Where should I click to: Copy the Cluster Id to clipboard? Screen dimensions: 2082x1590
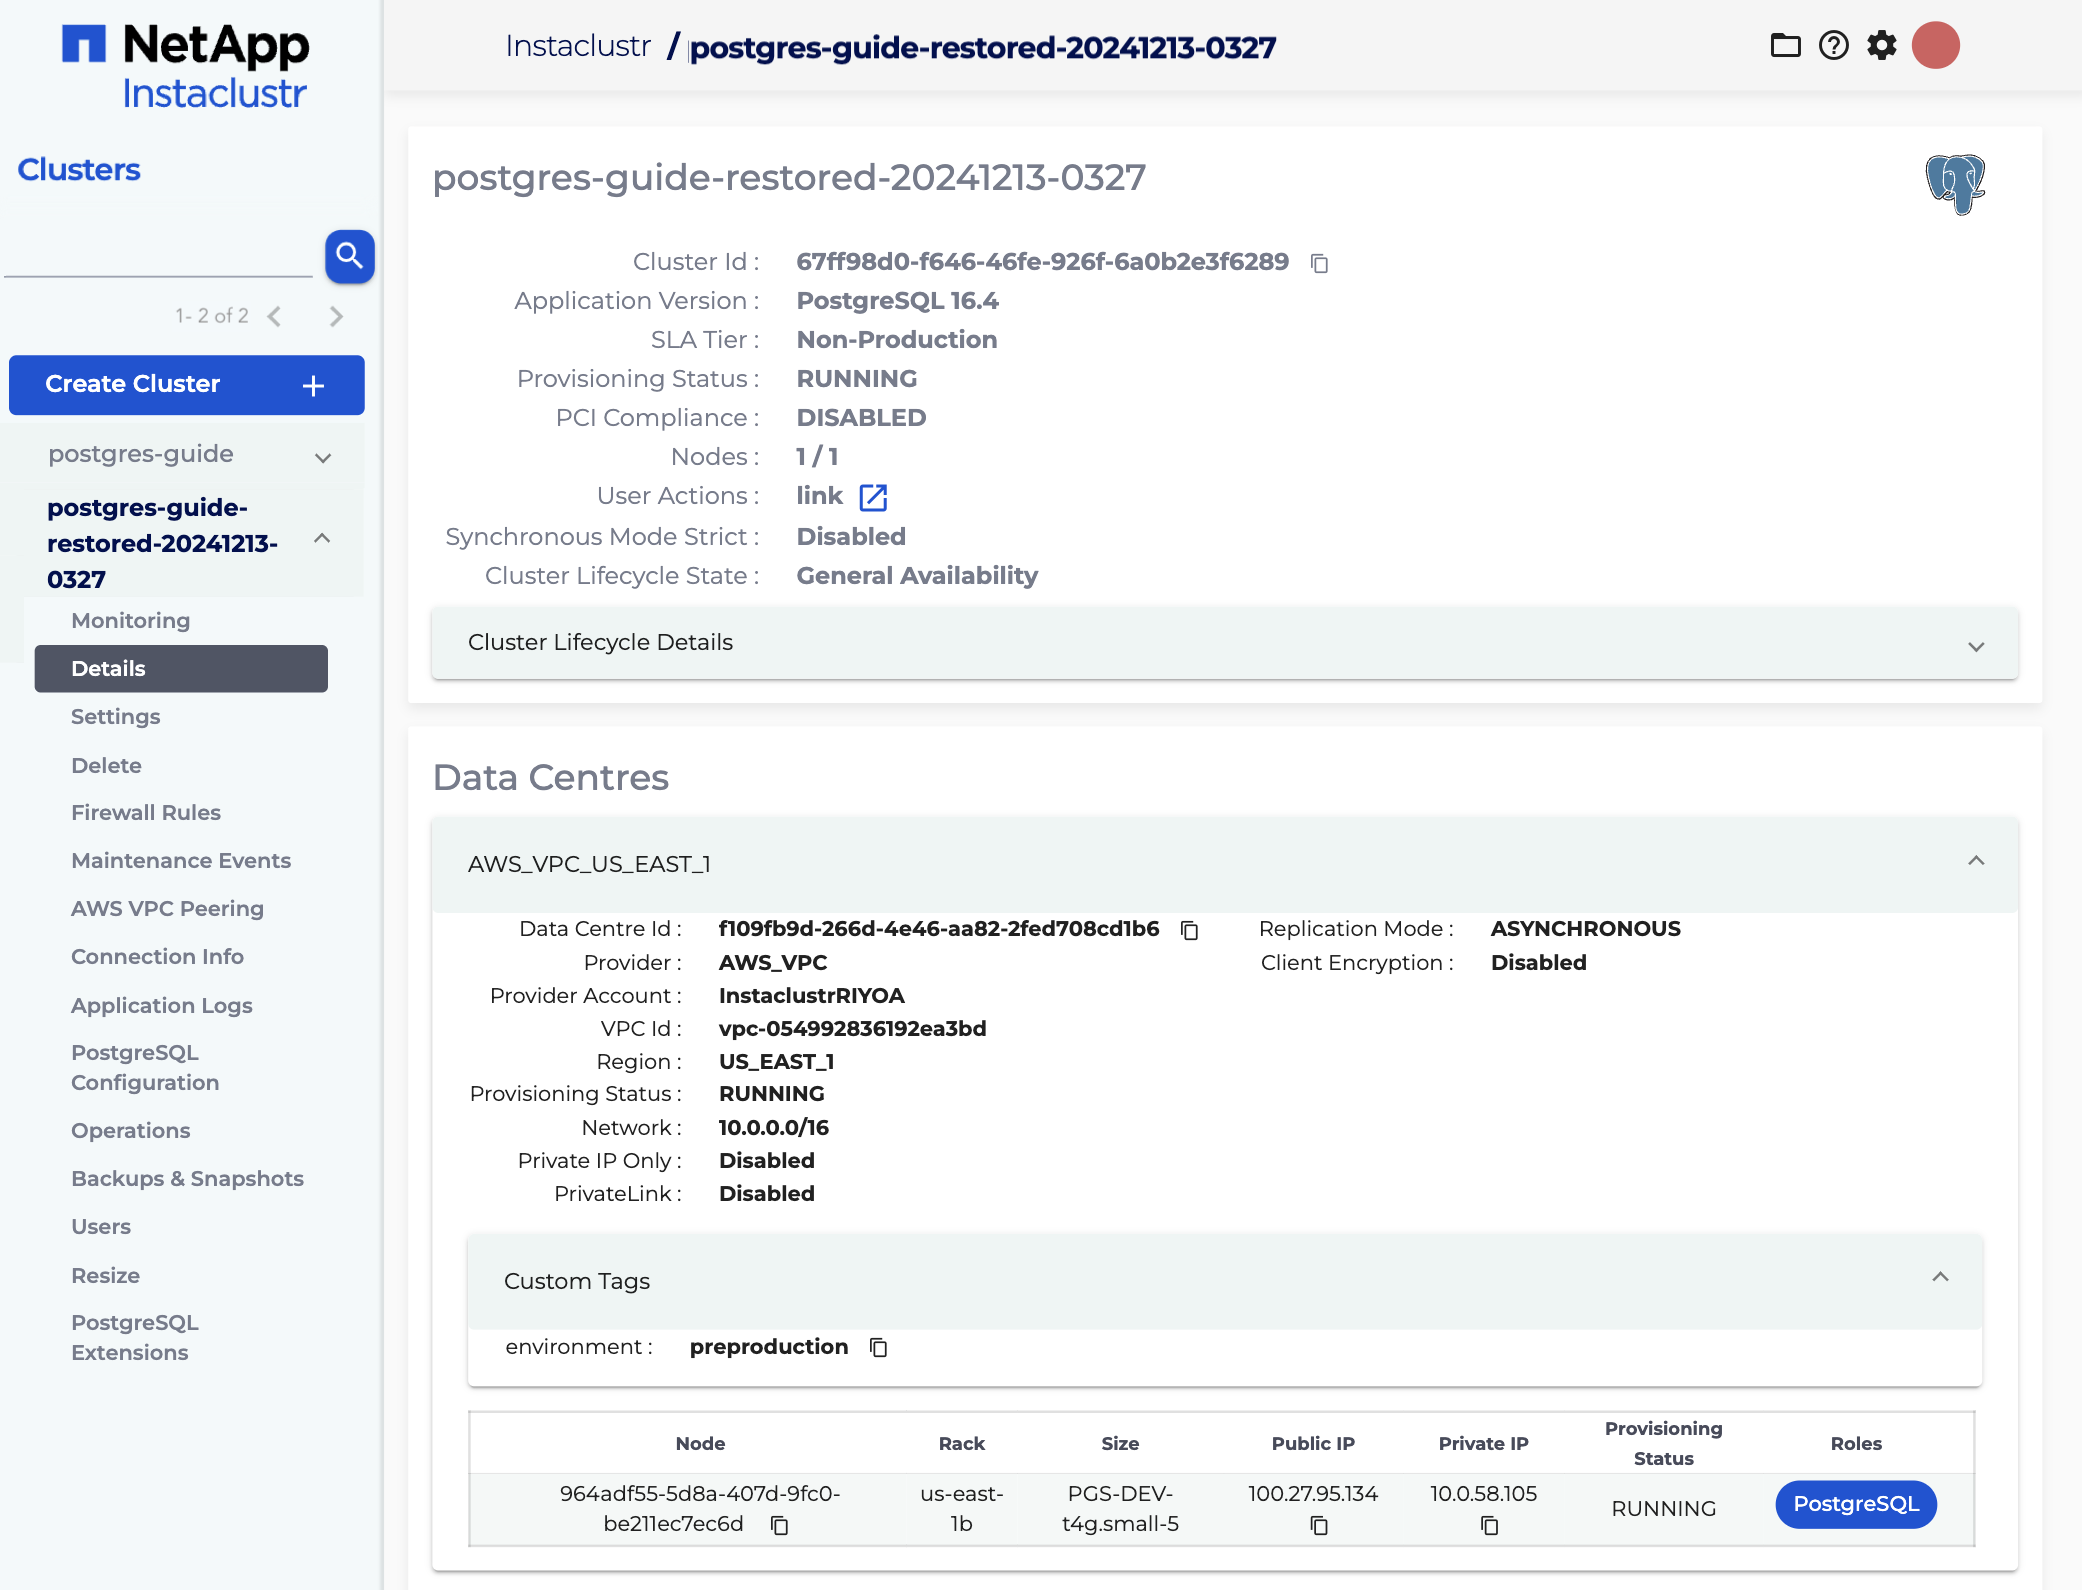point(1319,263)
